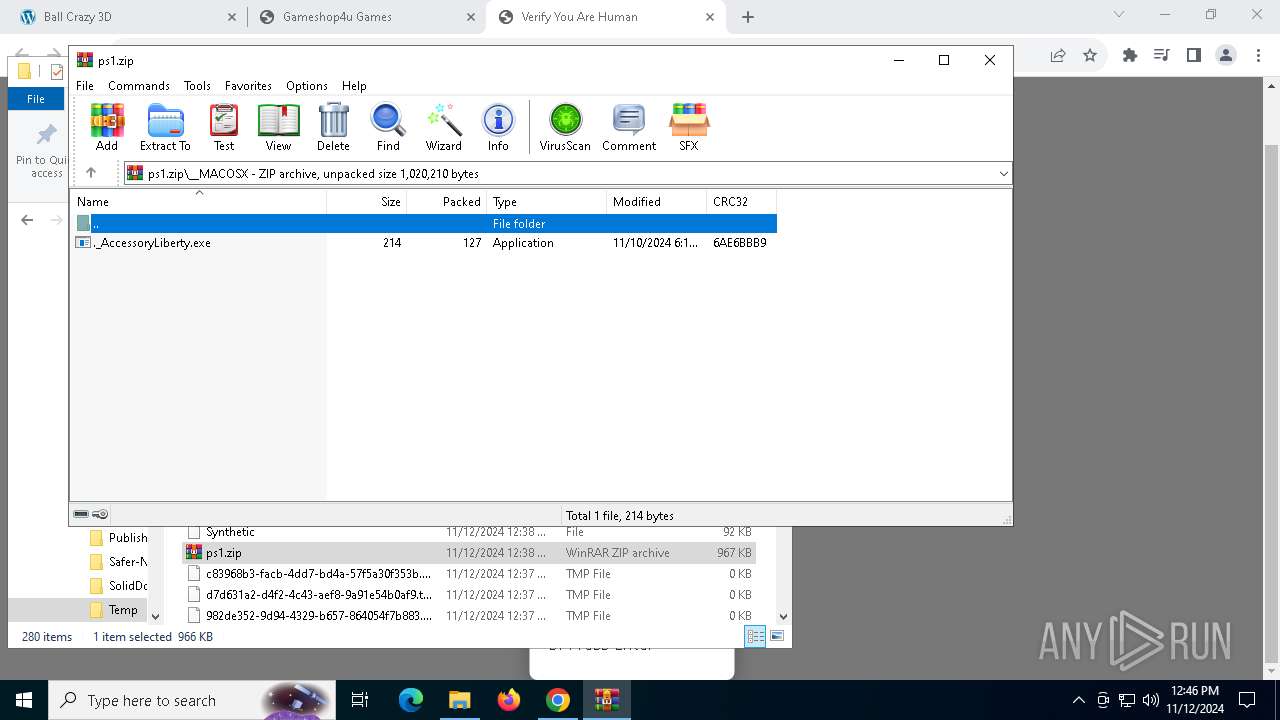This screenshot has height=720, width=1280.
Task: Click the Test archive icon
Action: click(224, 127)
